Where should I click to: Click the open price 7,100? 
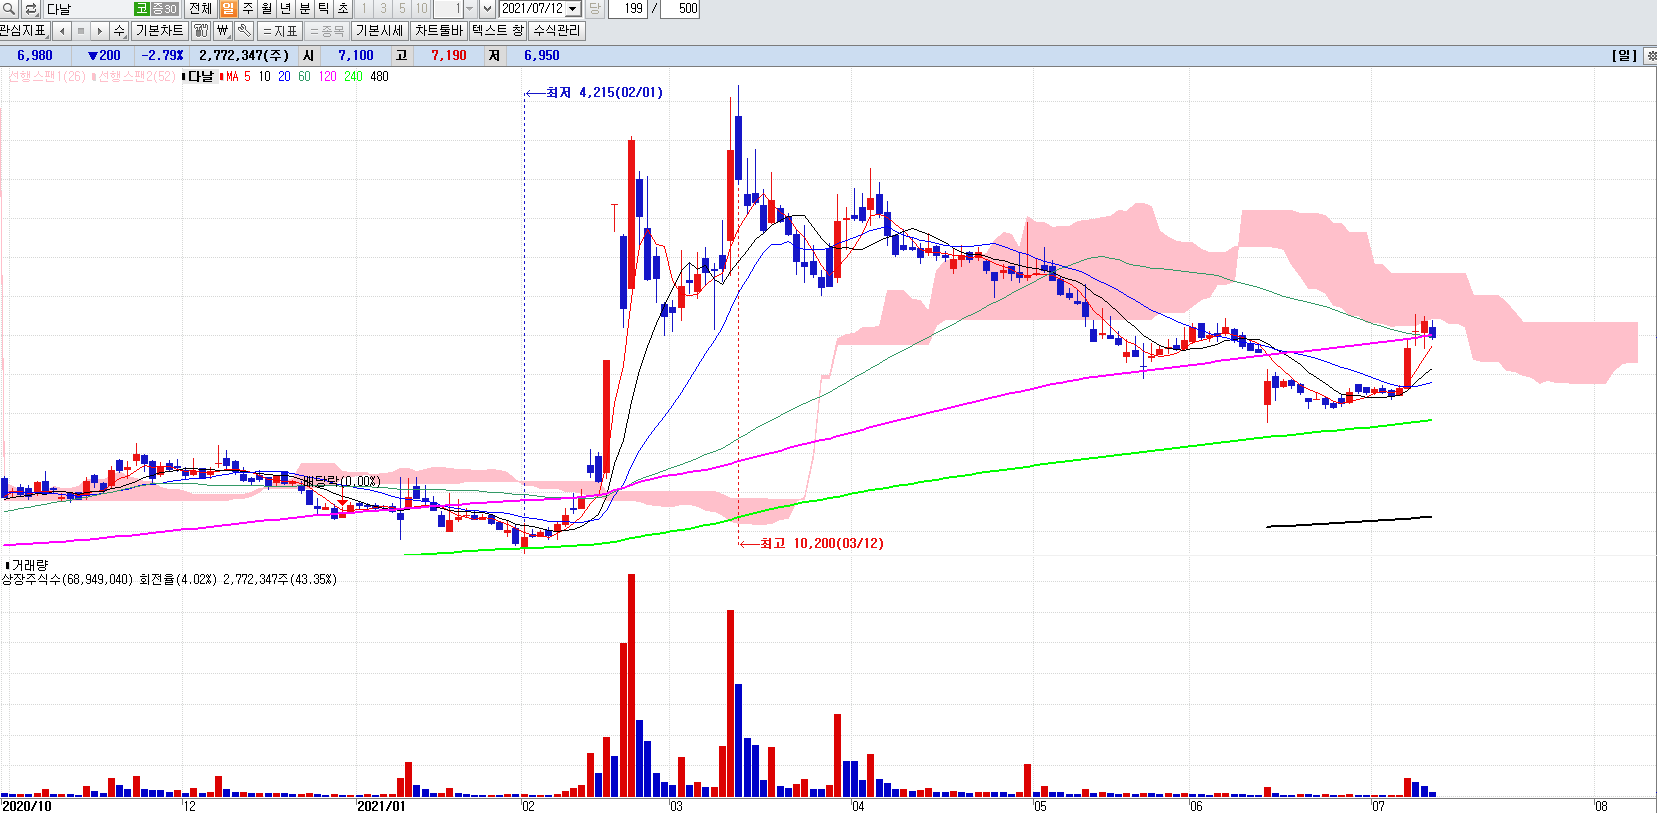pos(356,55)
